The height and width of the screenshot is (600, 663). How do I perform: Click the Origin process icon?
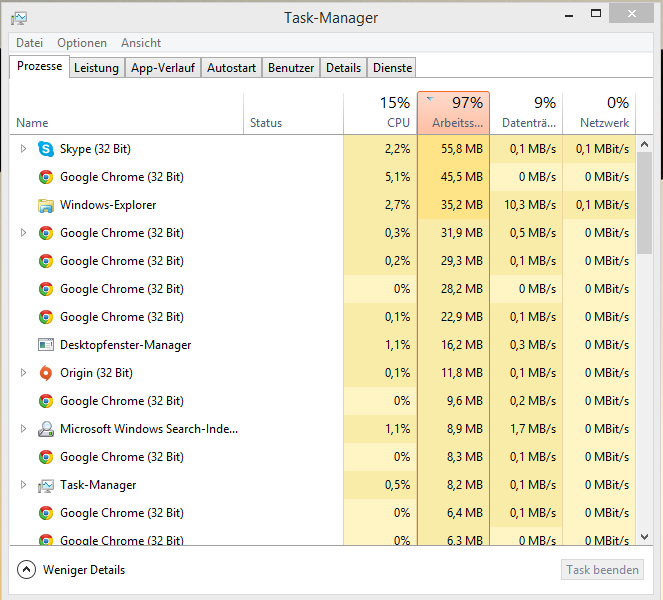(45, 373)
